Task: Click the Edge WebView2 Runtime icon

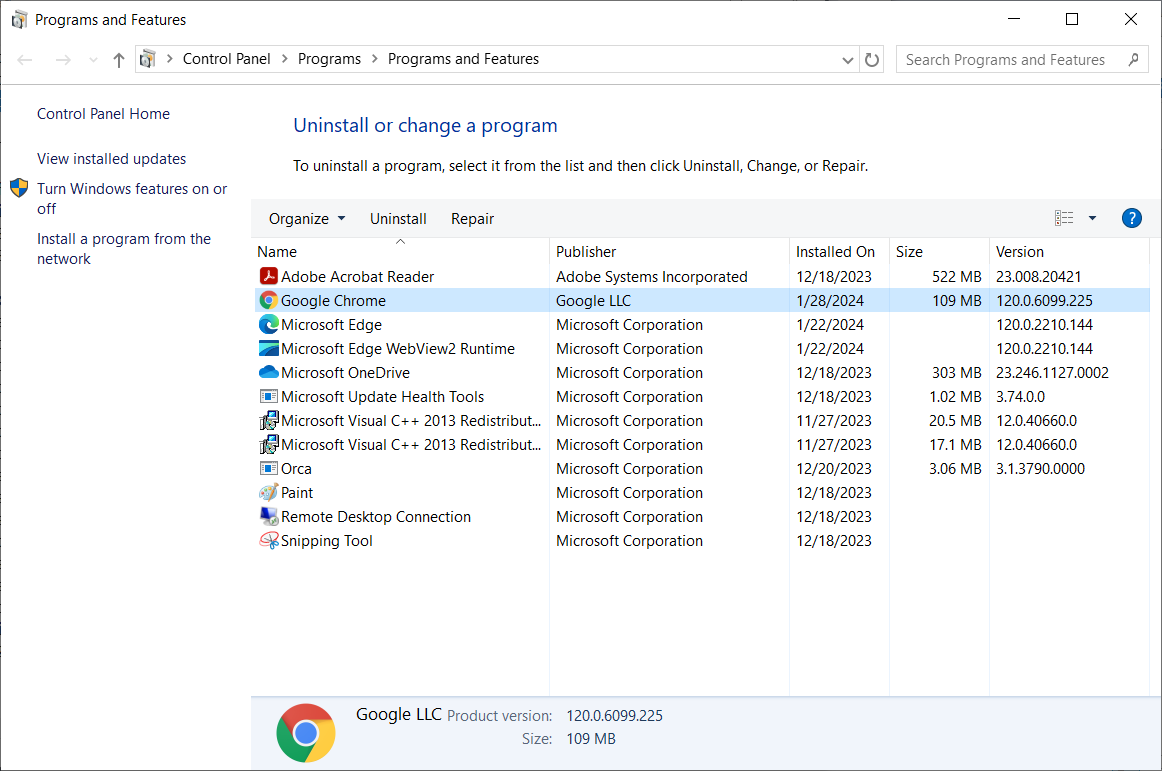Action: pos(268,348)
